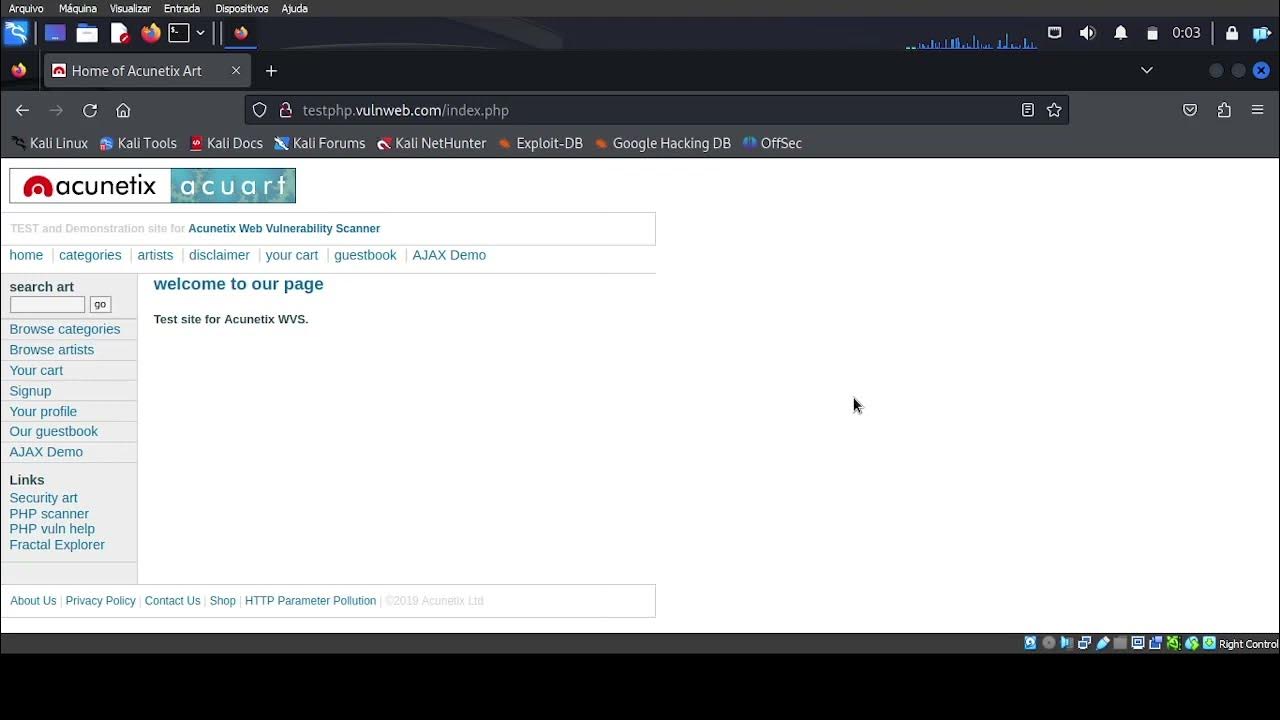Expand the list all tabs chevron
The height and width of the screenshot is (720, 1280).
point(1147,70)
